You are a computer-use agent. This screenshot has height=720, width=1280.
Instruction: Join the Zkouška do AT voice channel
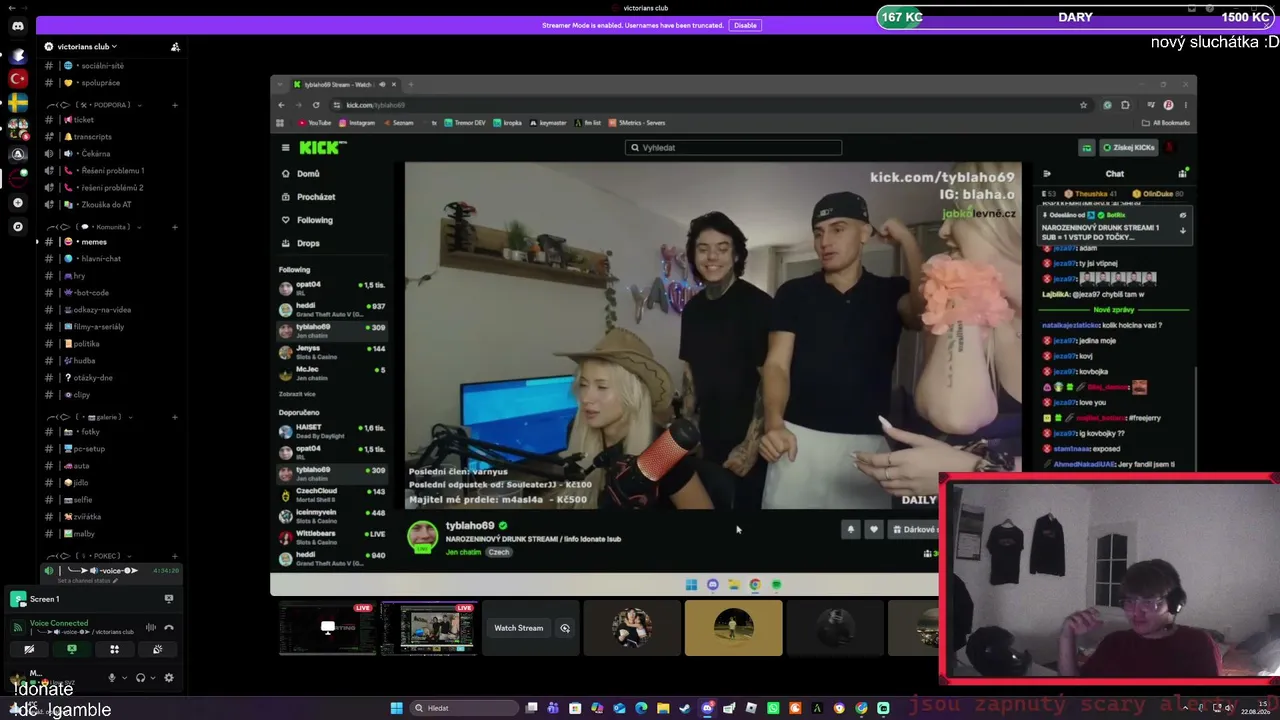[x=110, y=205]
